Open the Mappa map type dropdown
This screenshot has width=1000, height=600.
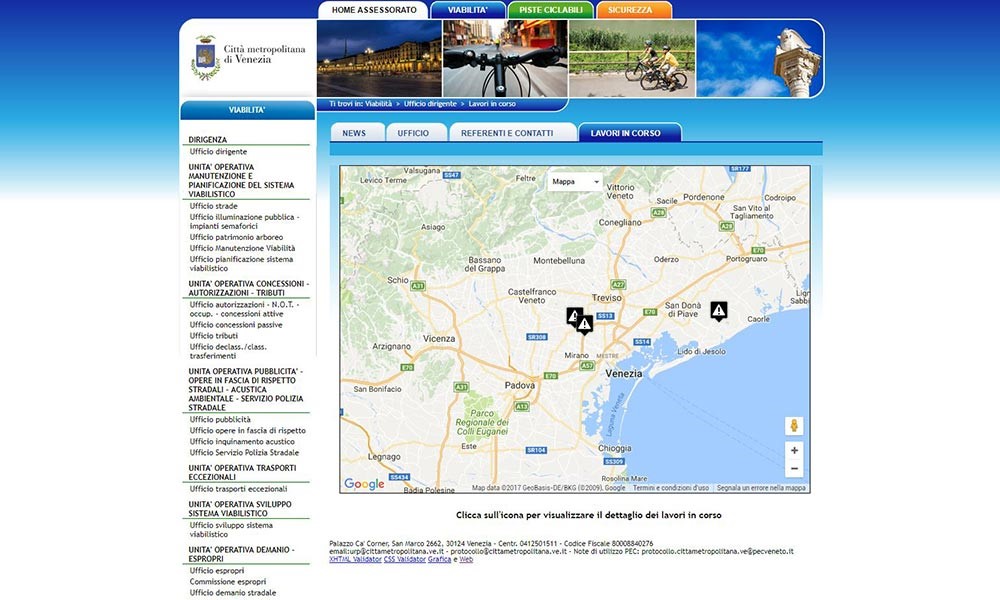point(575,182)
